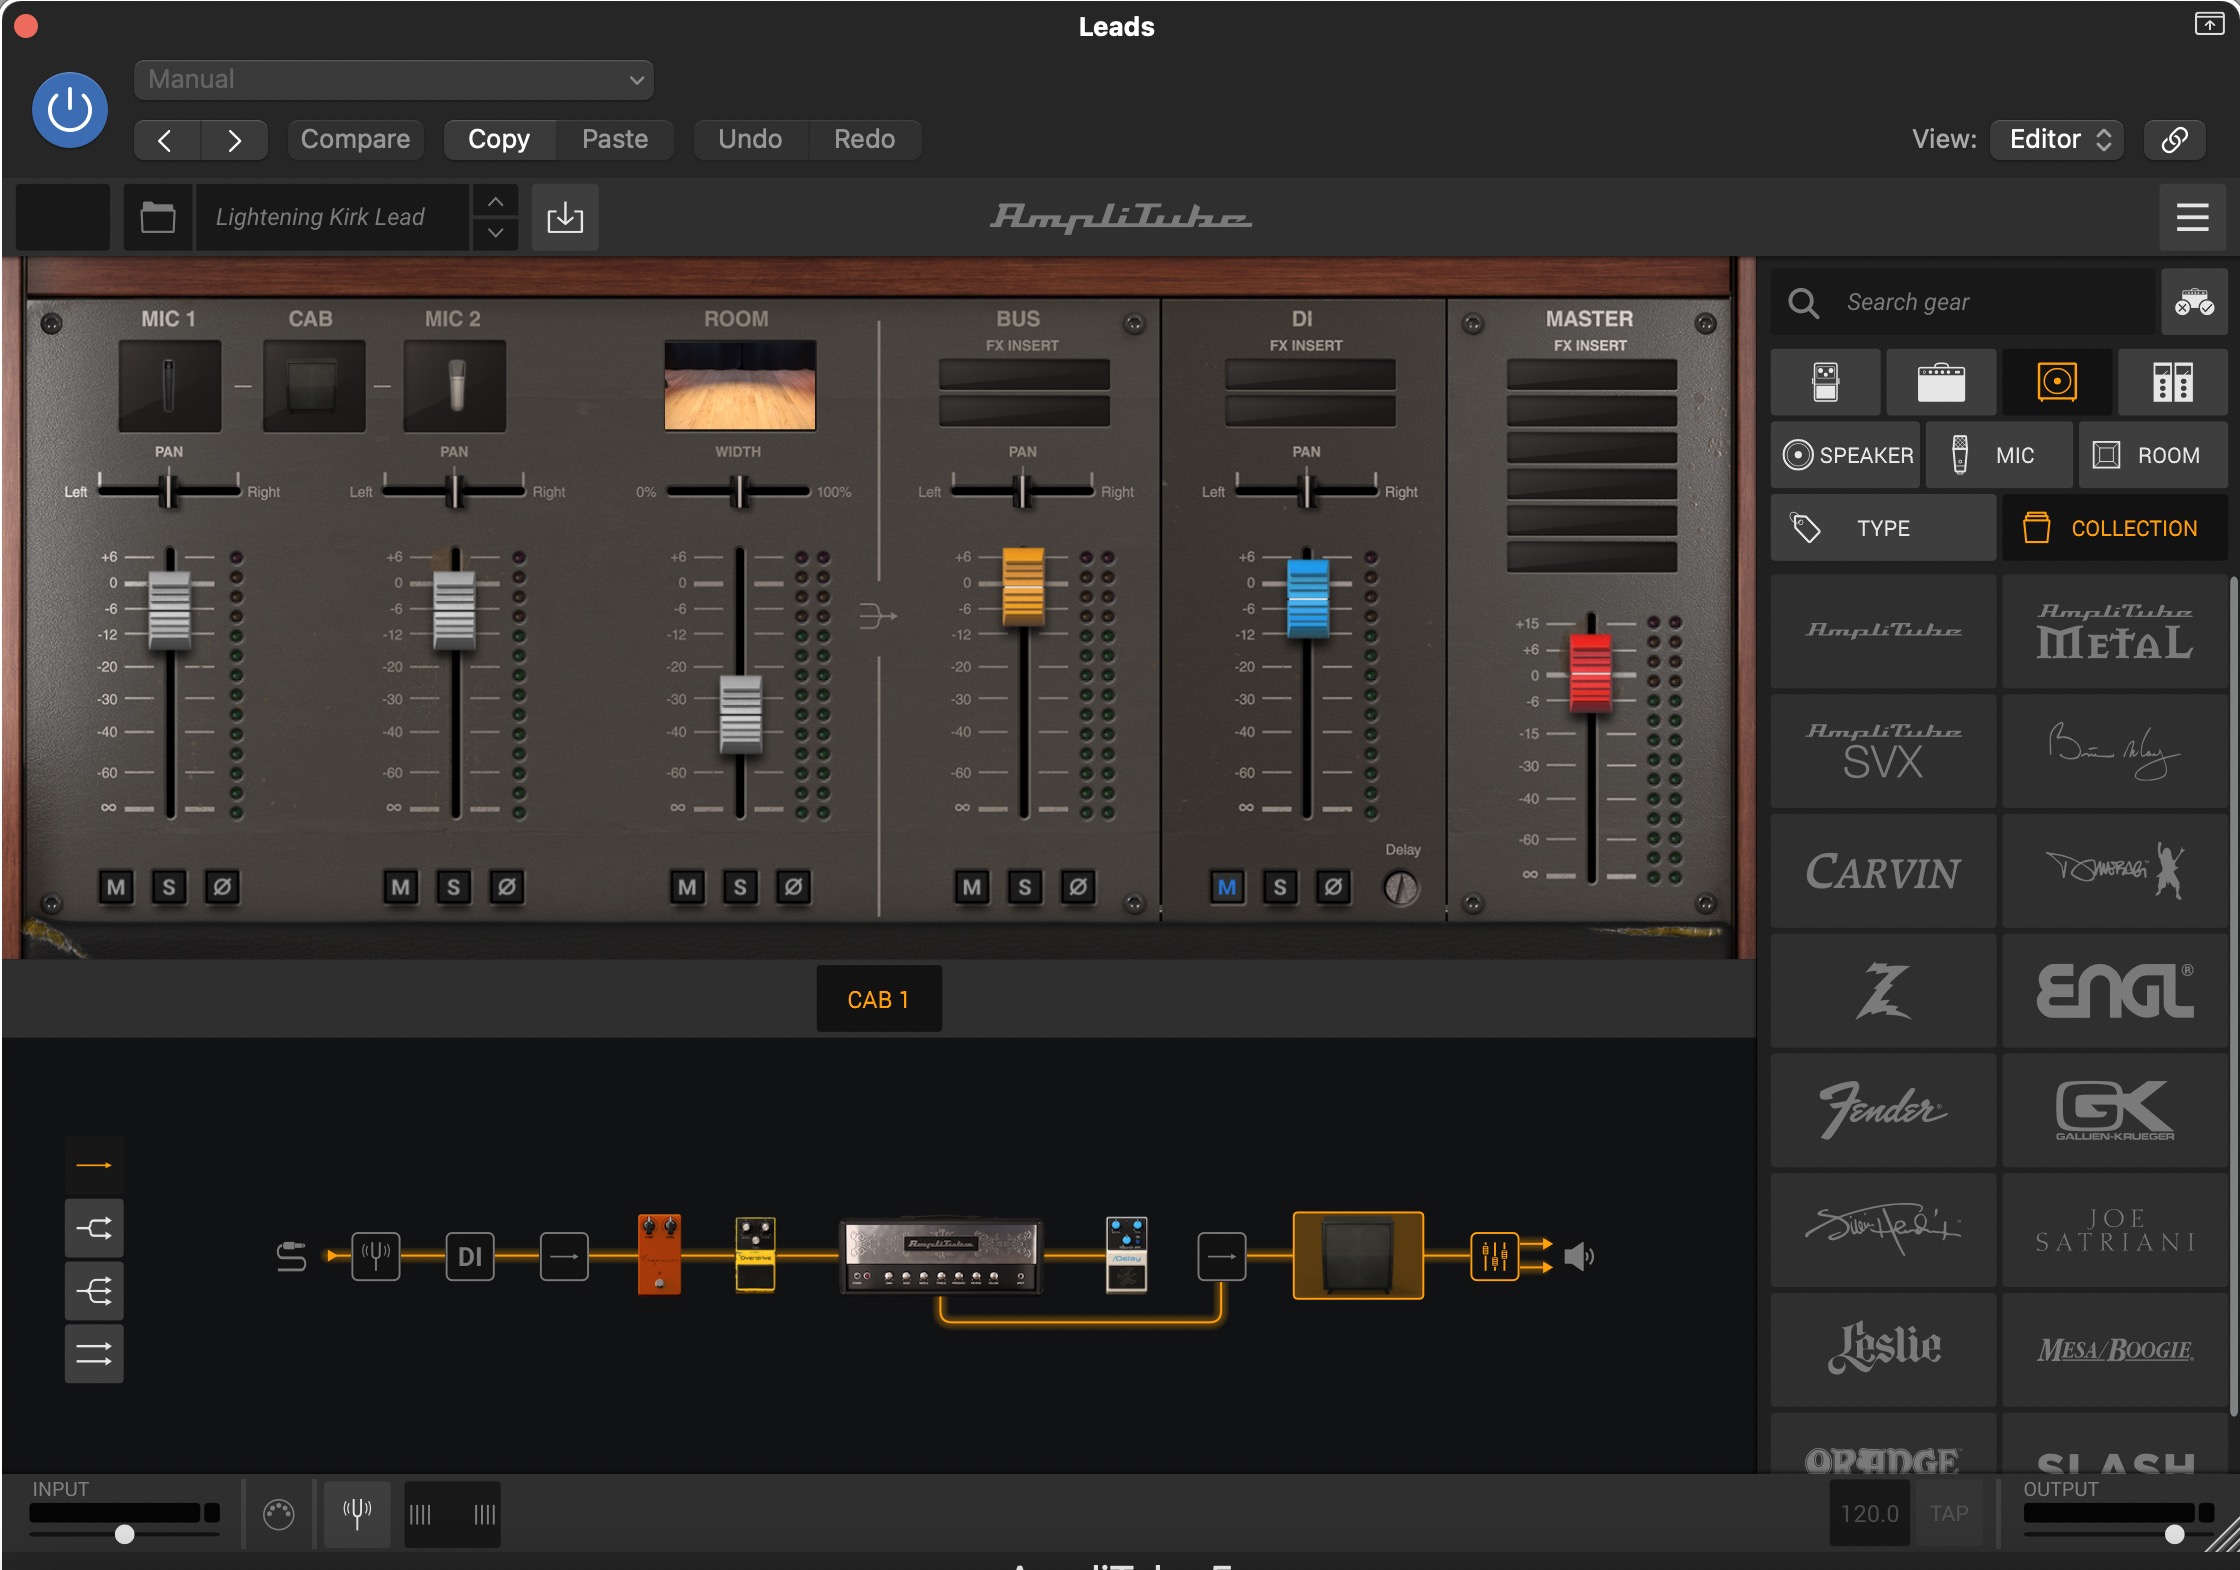The width and height of the screenshot is (2240, 1570).
Task: Filter gear by COLLECTION
Action: [2115, 528]
